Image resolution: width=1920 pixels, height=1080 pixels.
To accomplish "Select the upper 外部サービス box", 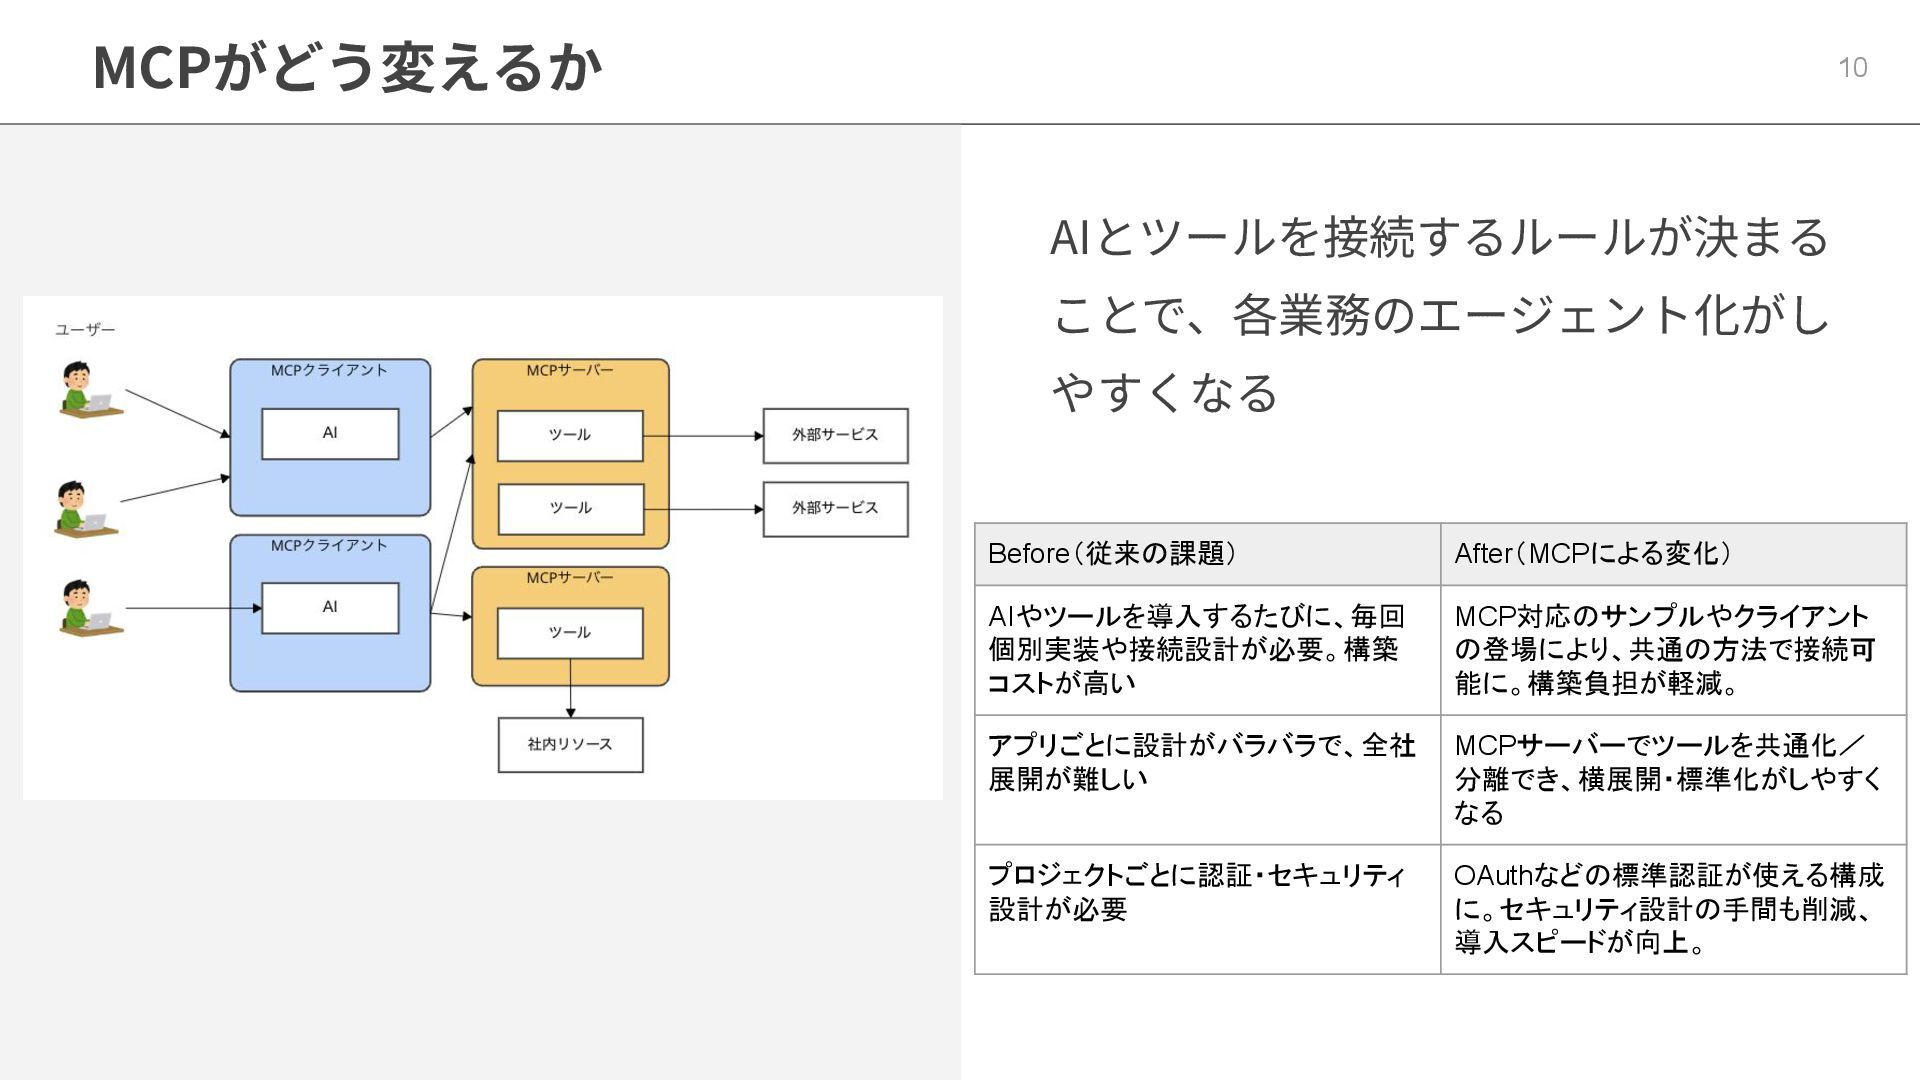I will click(x=835, y=436).
